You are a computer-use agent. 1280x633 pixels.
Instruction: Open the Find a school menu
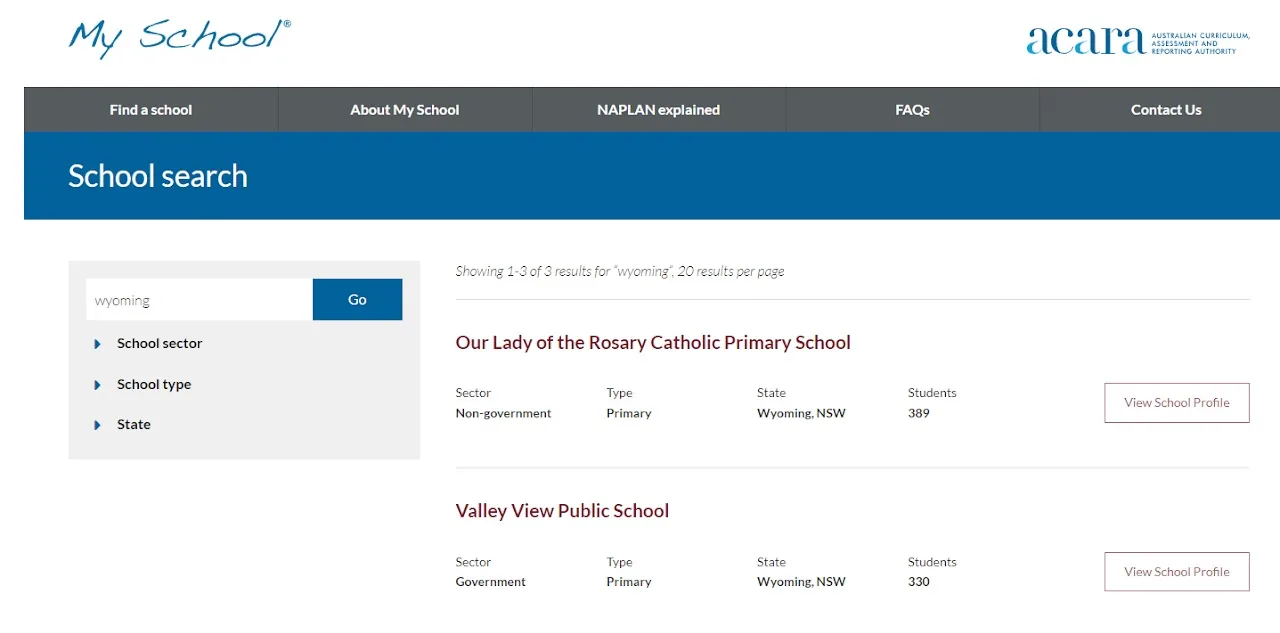click(151, 110)
